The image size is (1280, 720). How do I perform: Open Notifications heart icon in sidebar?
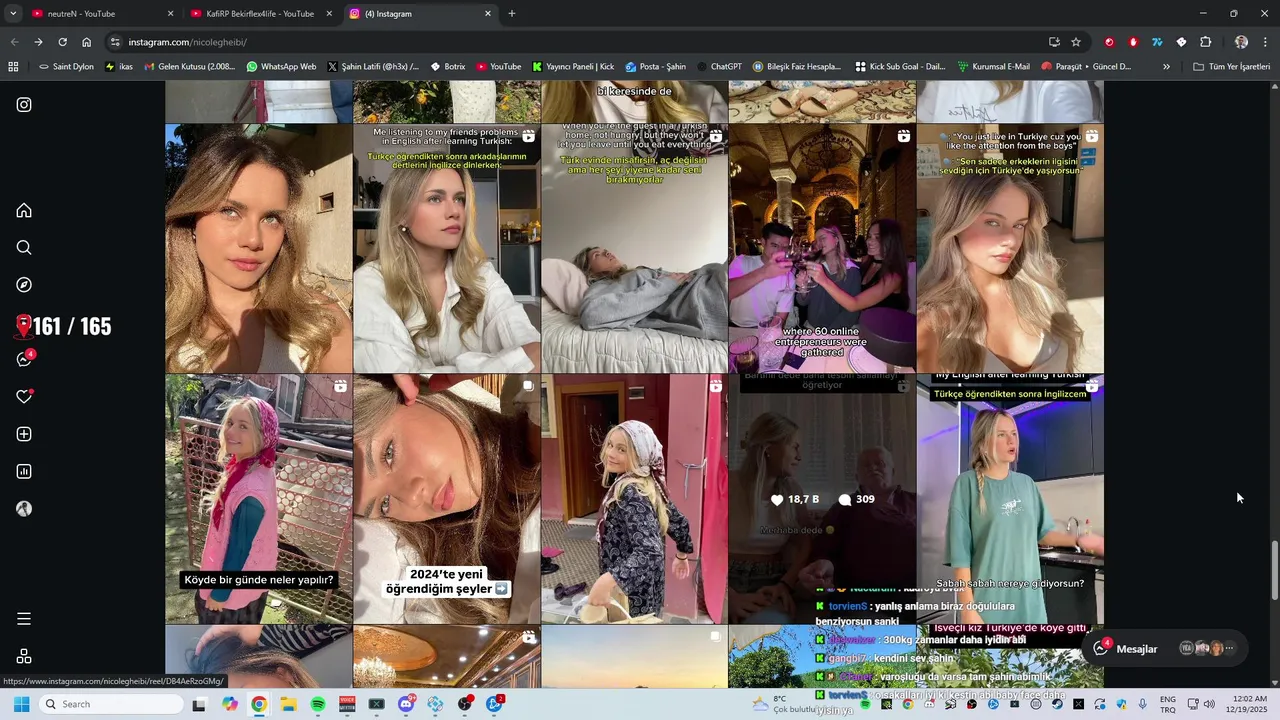pyautogui.click(x=24, y=397)
